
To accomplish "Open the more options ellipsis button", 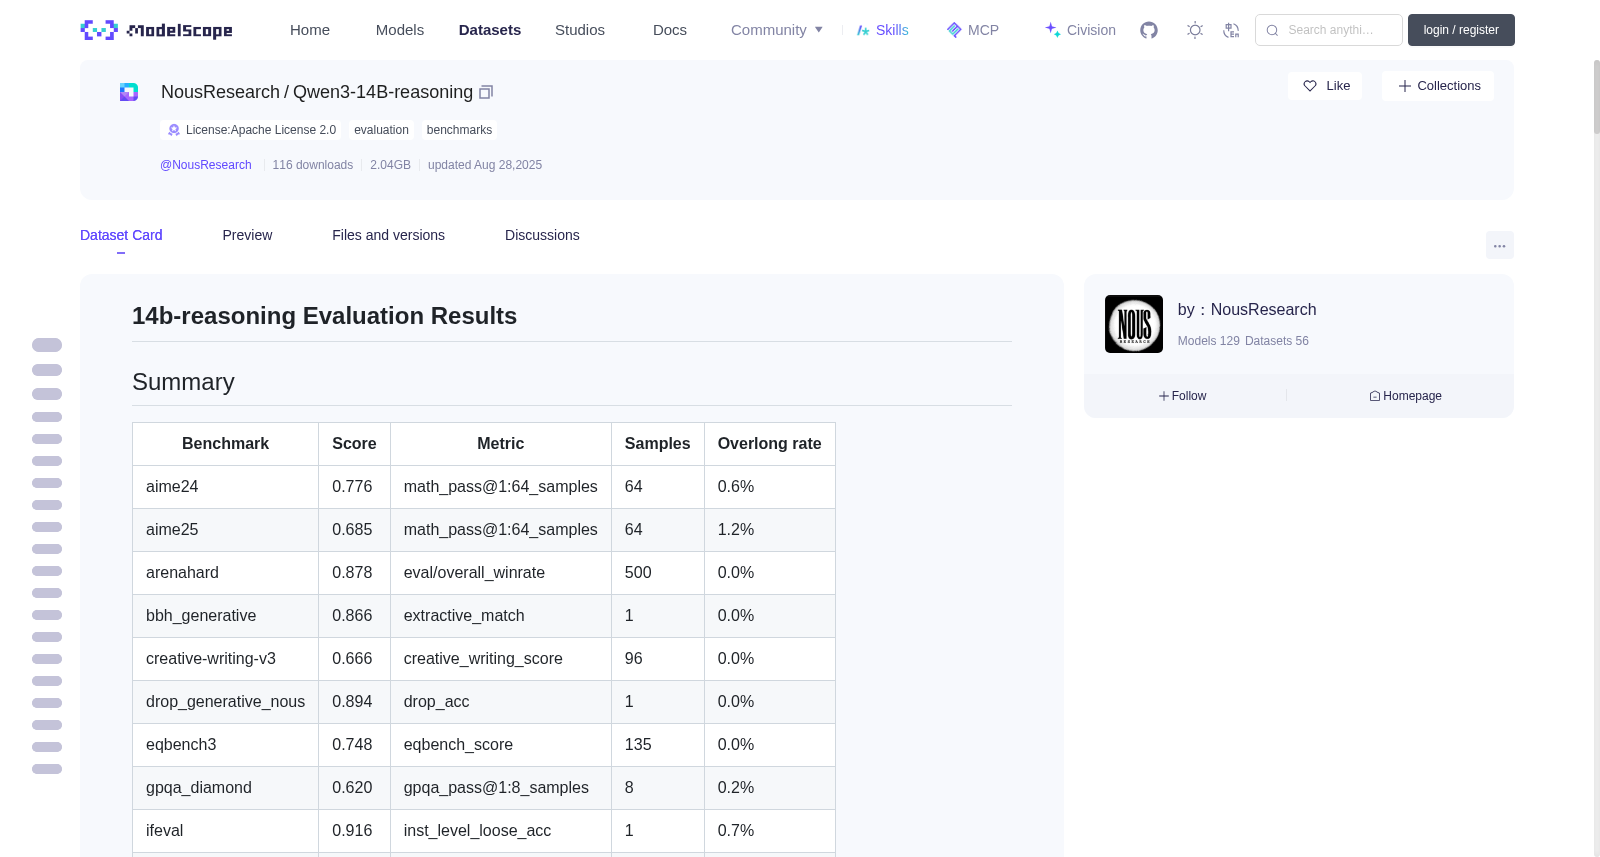I will tap(1500, 245).
